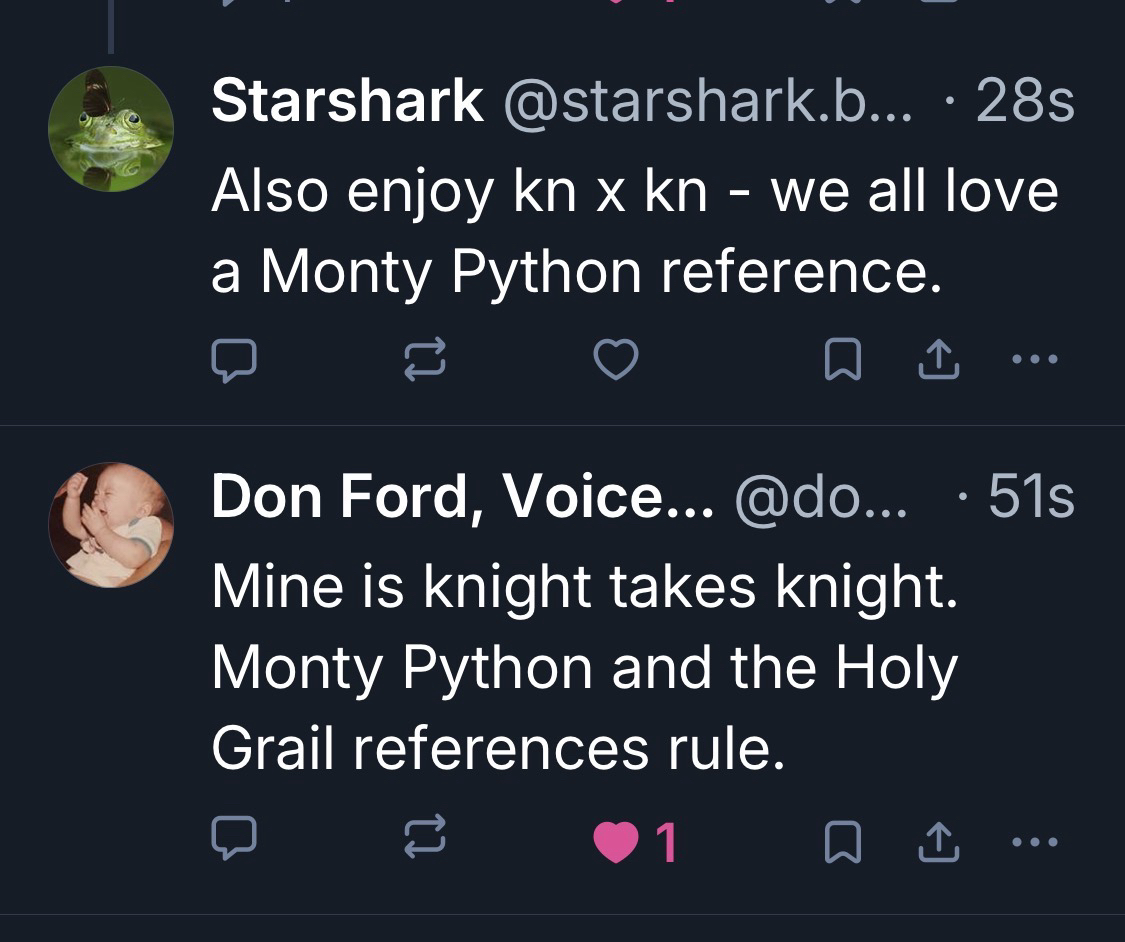This screenshot has height=942, width=1125.
Task: Unlike Don Ford's post with pink heart
Action: click(x=616, y=841)
